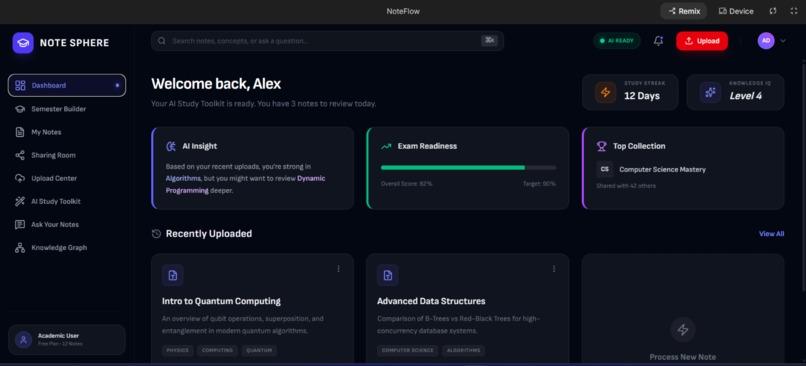Click the AI Study Toolkit wand icon
The image size is (806, 366).
pos(20,202)
